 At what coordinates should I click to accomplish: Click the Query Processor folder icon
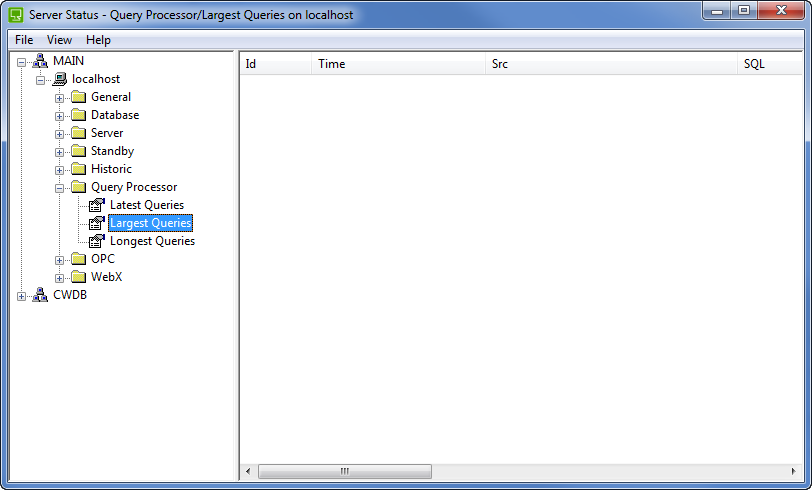(78, 186)
